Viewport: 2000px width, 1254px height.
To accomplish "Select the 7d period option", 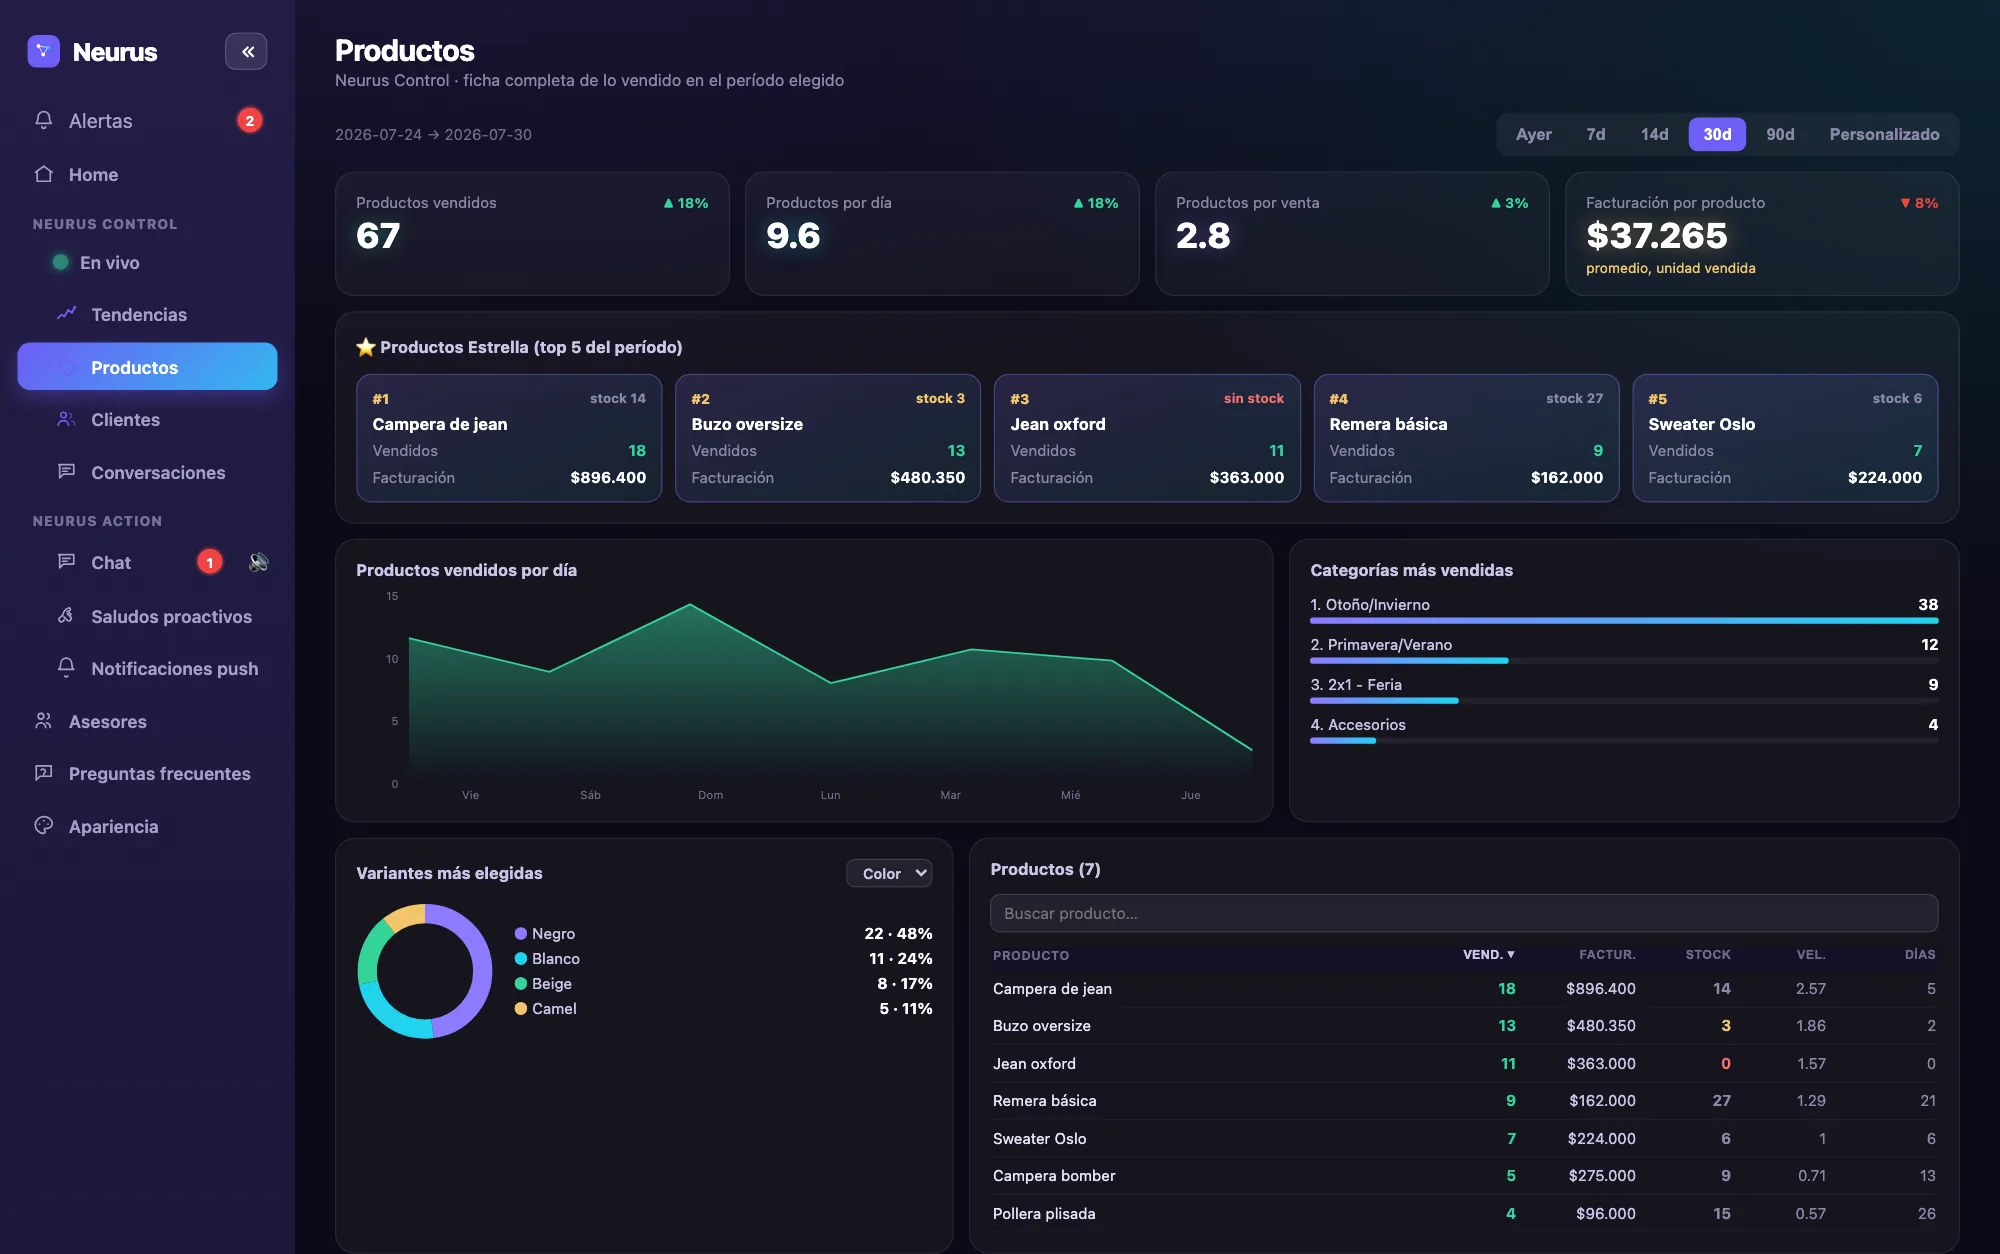I will coord(1596,134).
